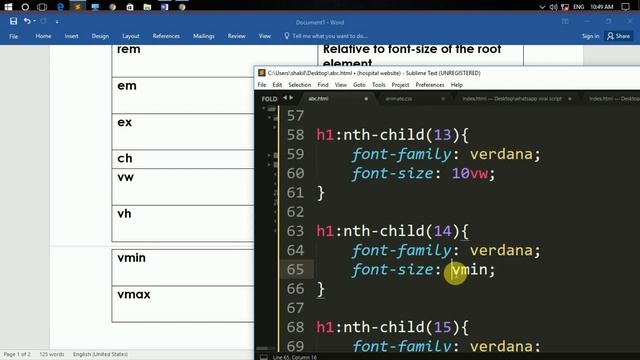Click the vmin text on line 65
Image resolution: width=640 pixels, height=360 pixels.
(x=469, y=270)
